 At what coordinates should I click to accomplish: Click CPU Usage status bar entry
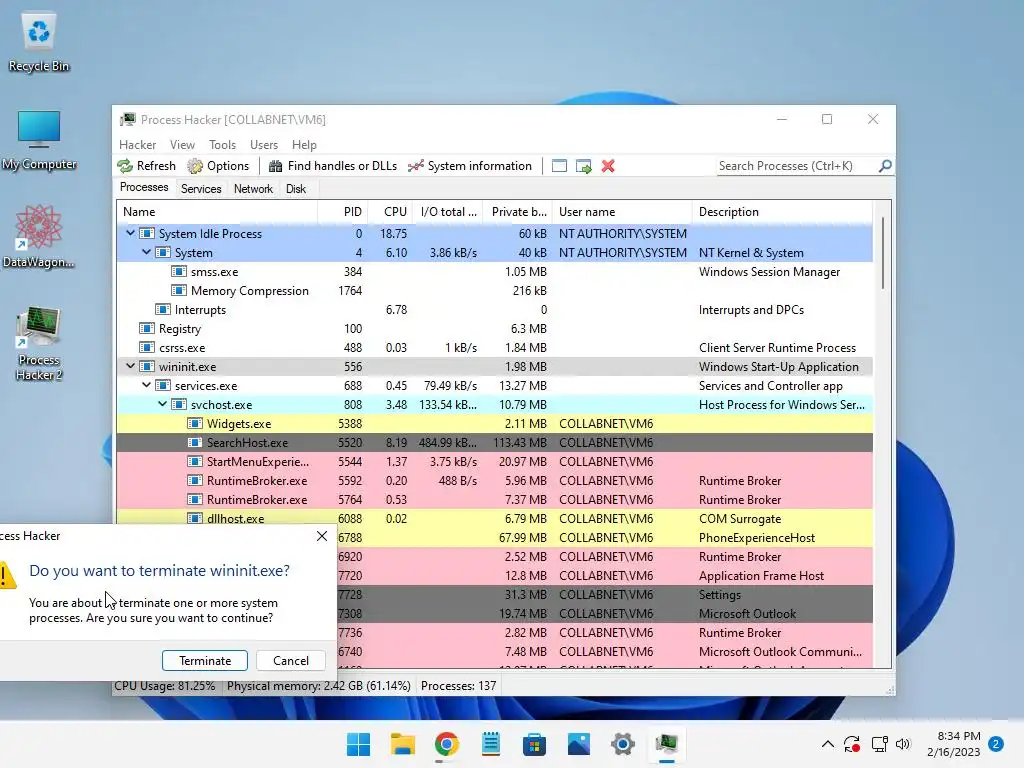(165, 686)
